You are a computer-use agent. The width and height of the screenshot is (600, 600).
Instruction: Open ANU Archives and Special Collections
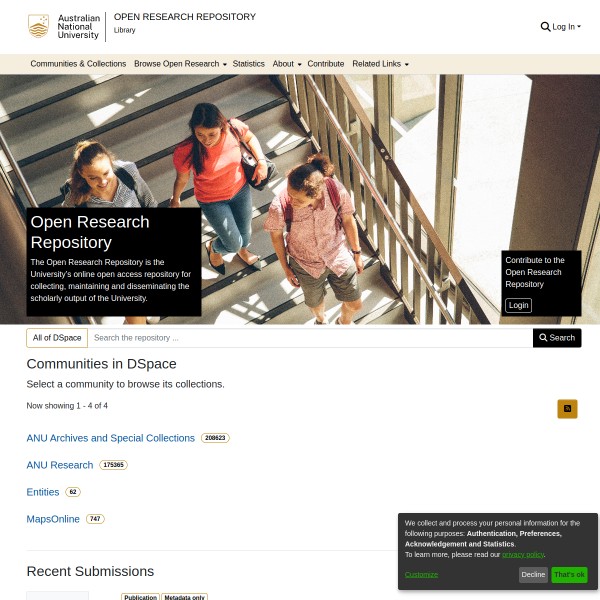[x=110, y=438]
